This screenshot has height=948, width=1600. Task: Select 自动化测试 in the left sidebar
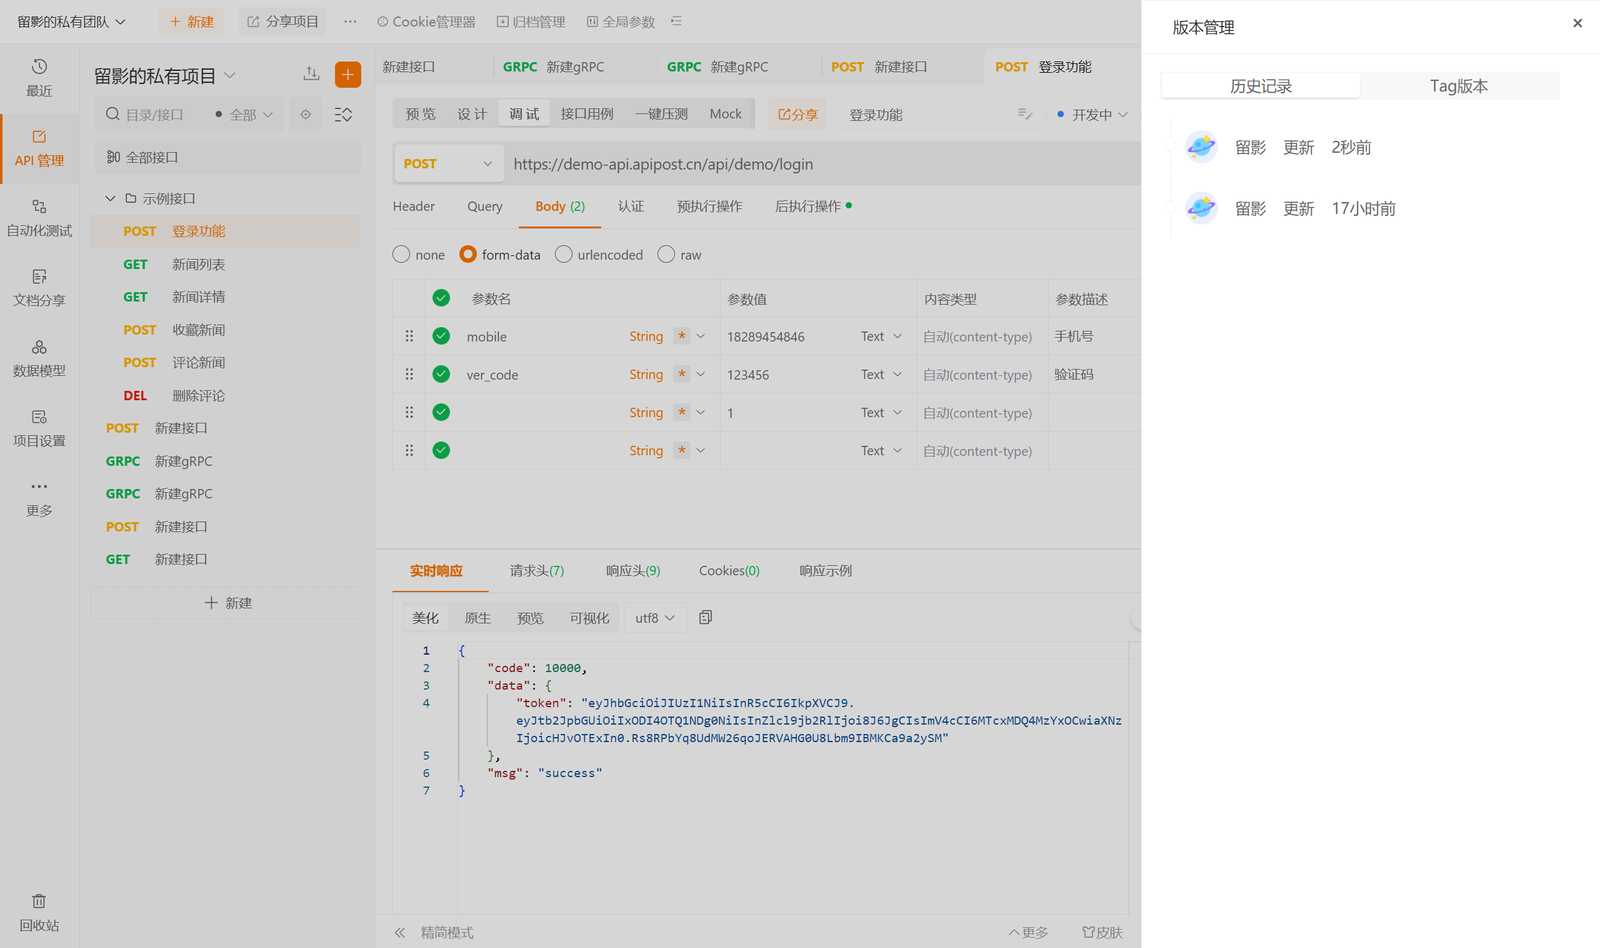tap(39, 216)
